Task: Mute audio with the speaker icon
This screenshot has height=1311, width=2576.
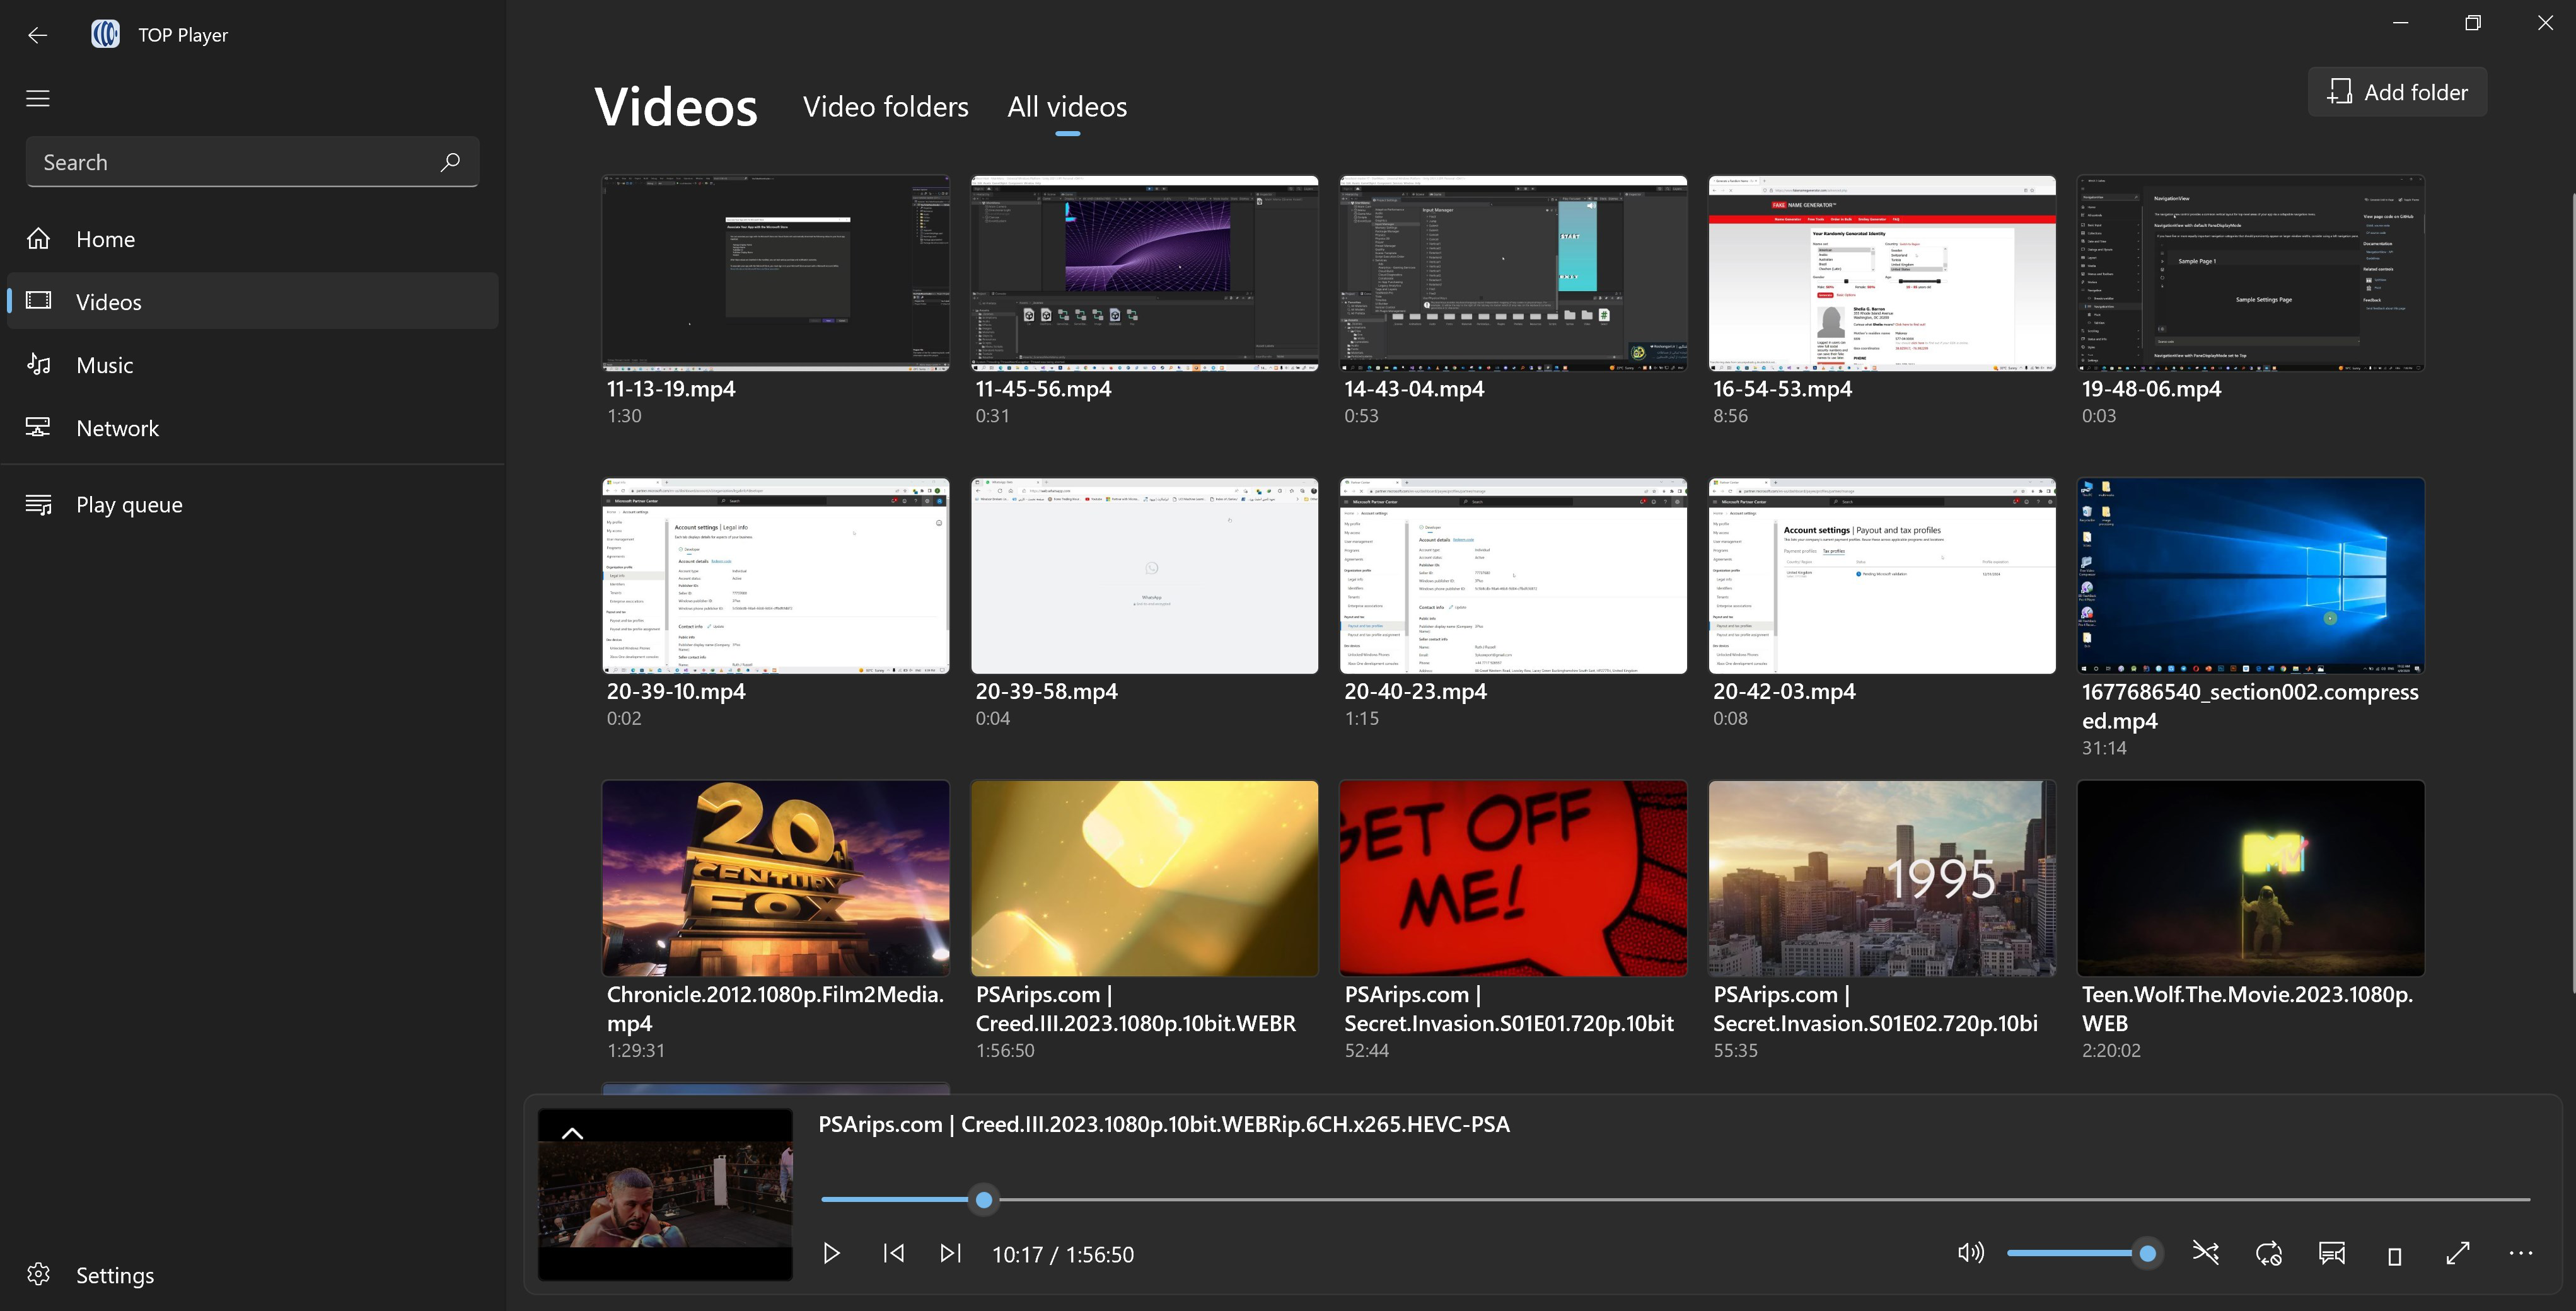Action: click(x=1970, y=1253)
